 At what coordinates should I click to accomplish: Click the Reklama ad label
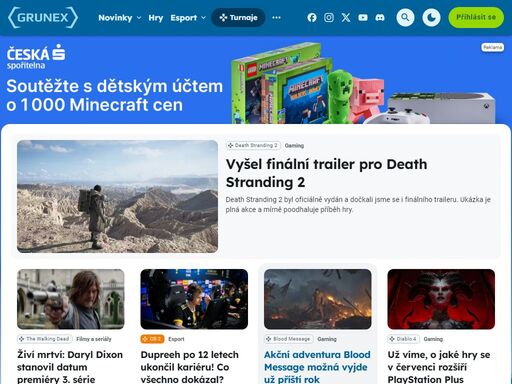(492, 47)
